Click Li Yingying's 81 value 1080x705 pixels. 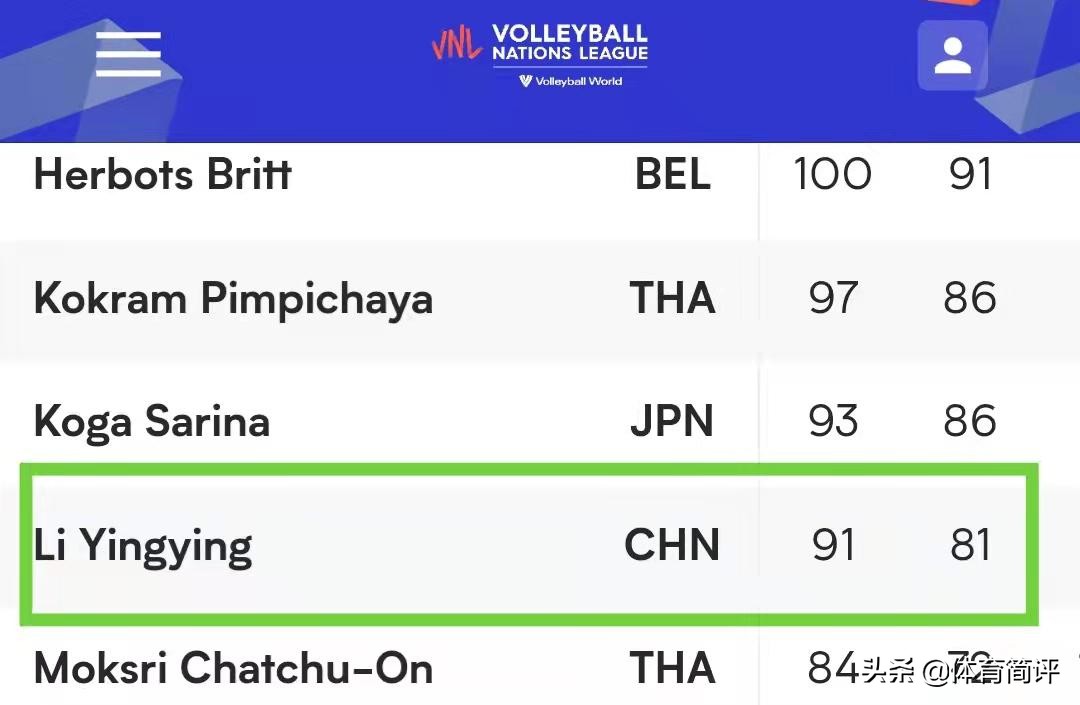[x=970, y=545]
